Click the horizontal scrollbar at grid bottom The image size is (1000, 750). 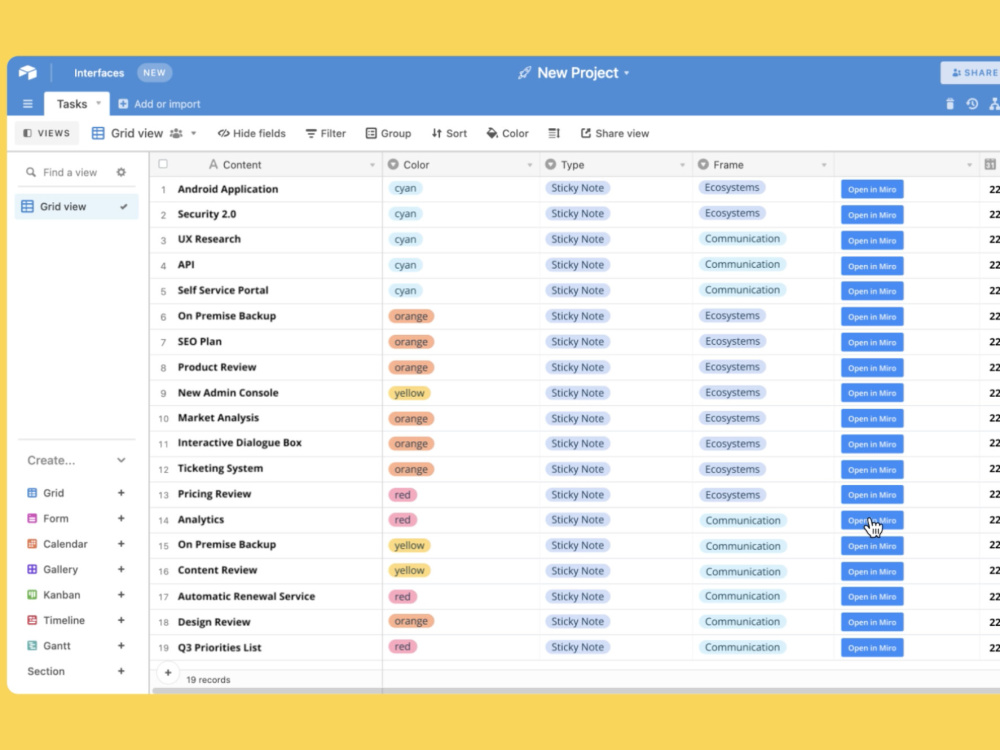pos(574,691)
